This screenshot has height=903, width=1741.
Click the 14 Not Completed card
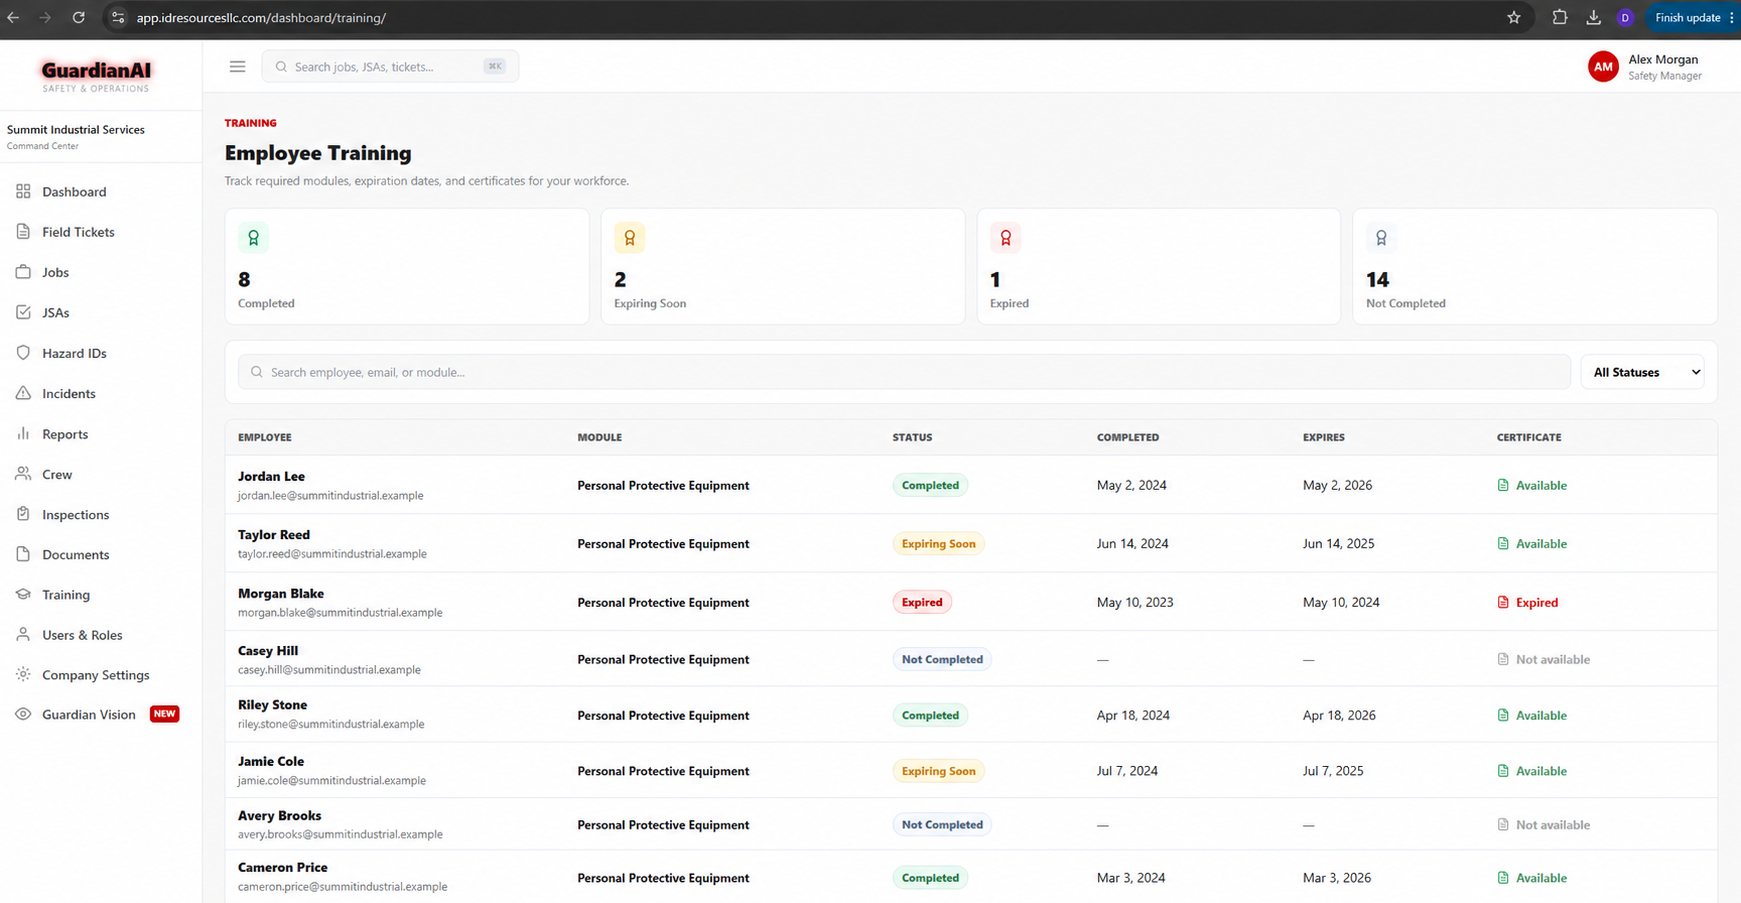click(x=1534, y=266)
